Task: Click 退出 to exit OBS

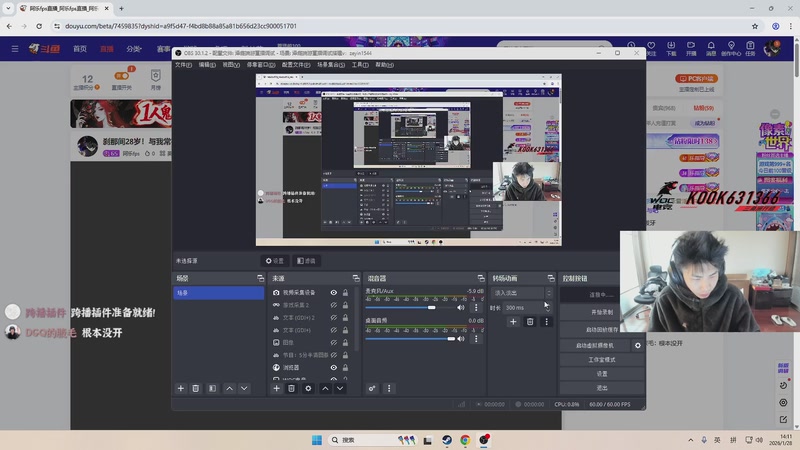Action: [x=602, y=388]
